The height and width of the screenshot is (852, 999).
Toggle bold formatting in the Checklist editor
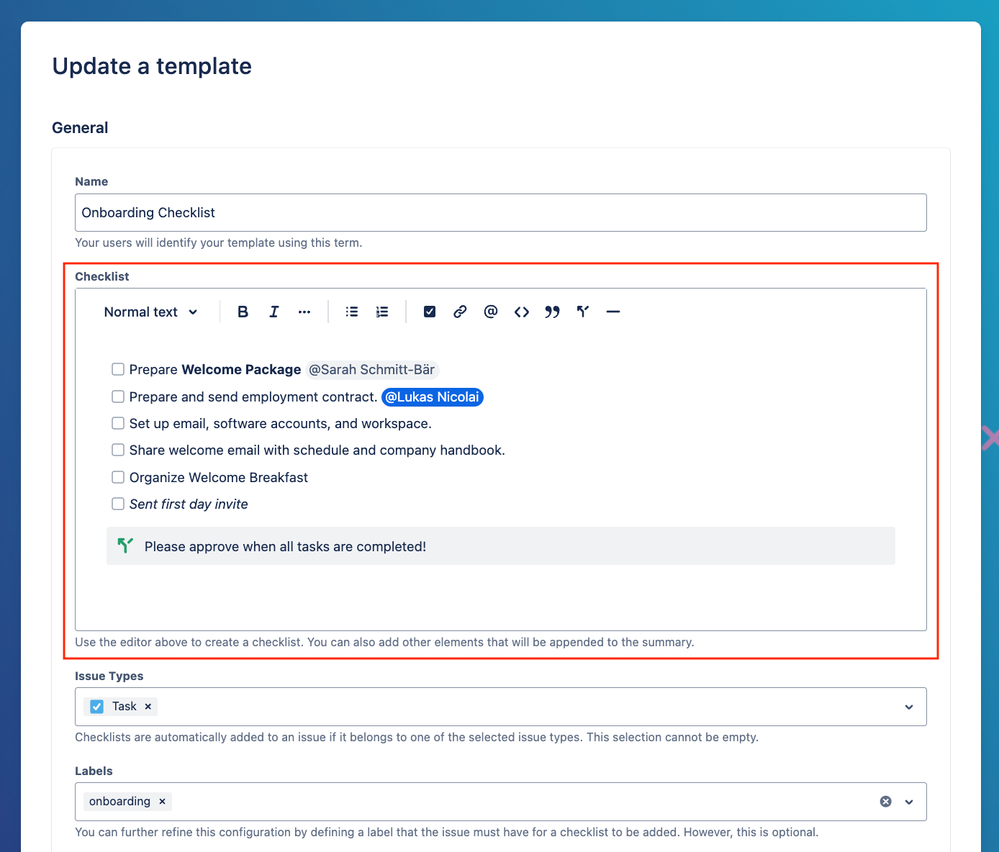tap(243, 312)
